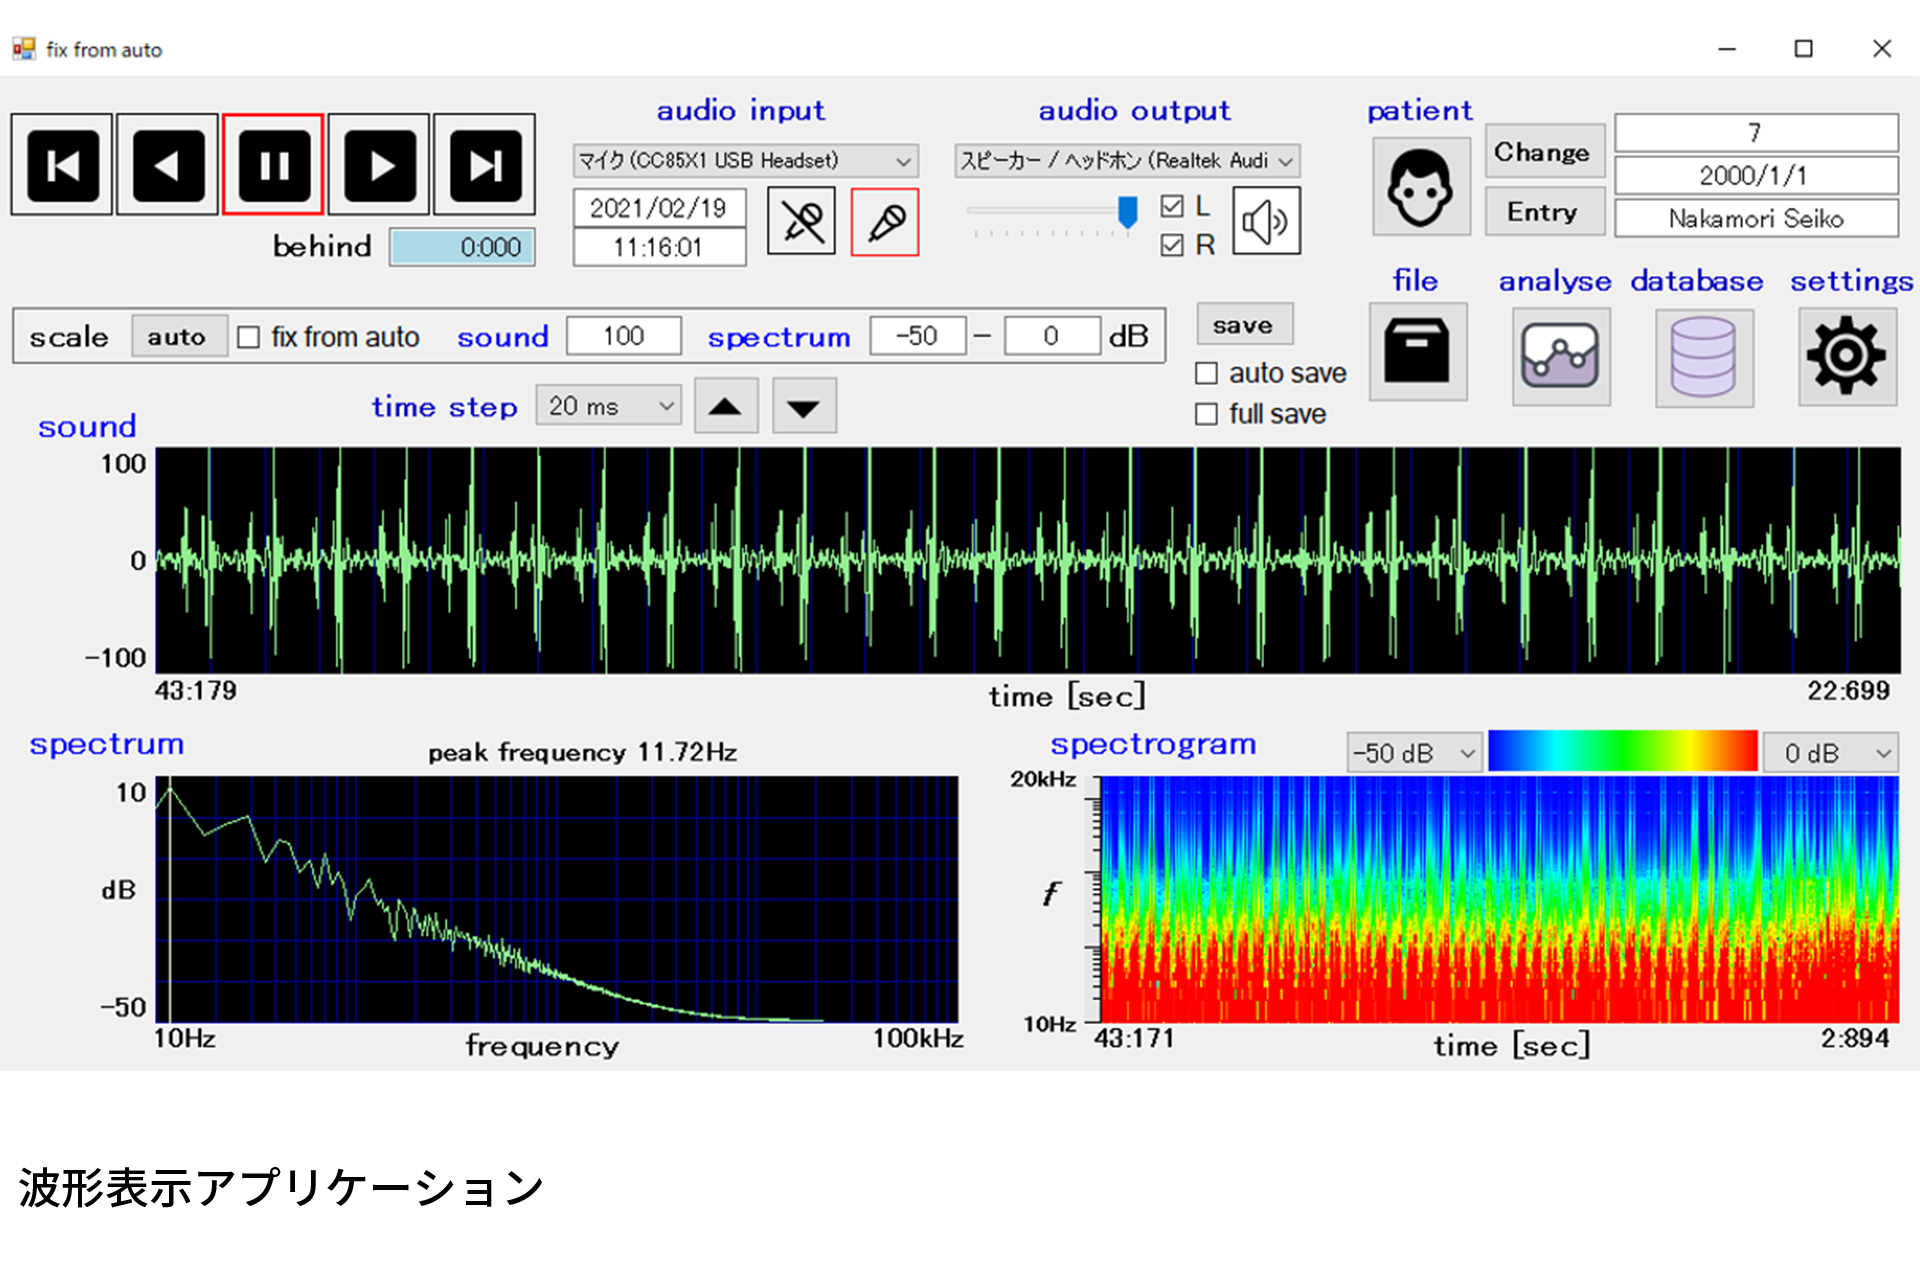The width and height of the screenshot is (1920, 1267).
Task: Increase time step with up arrow
Action: click(x=726, y=406)
